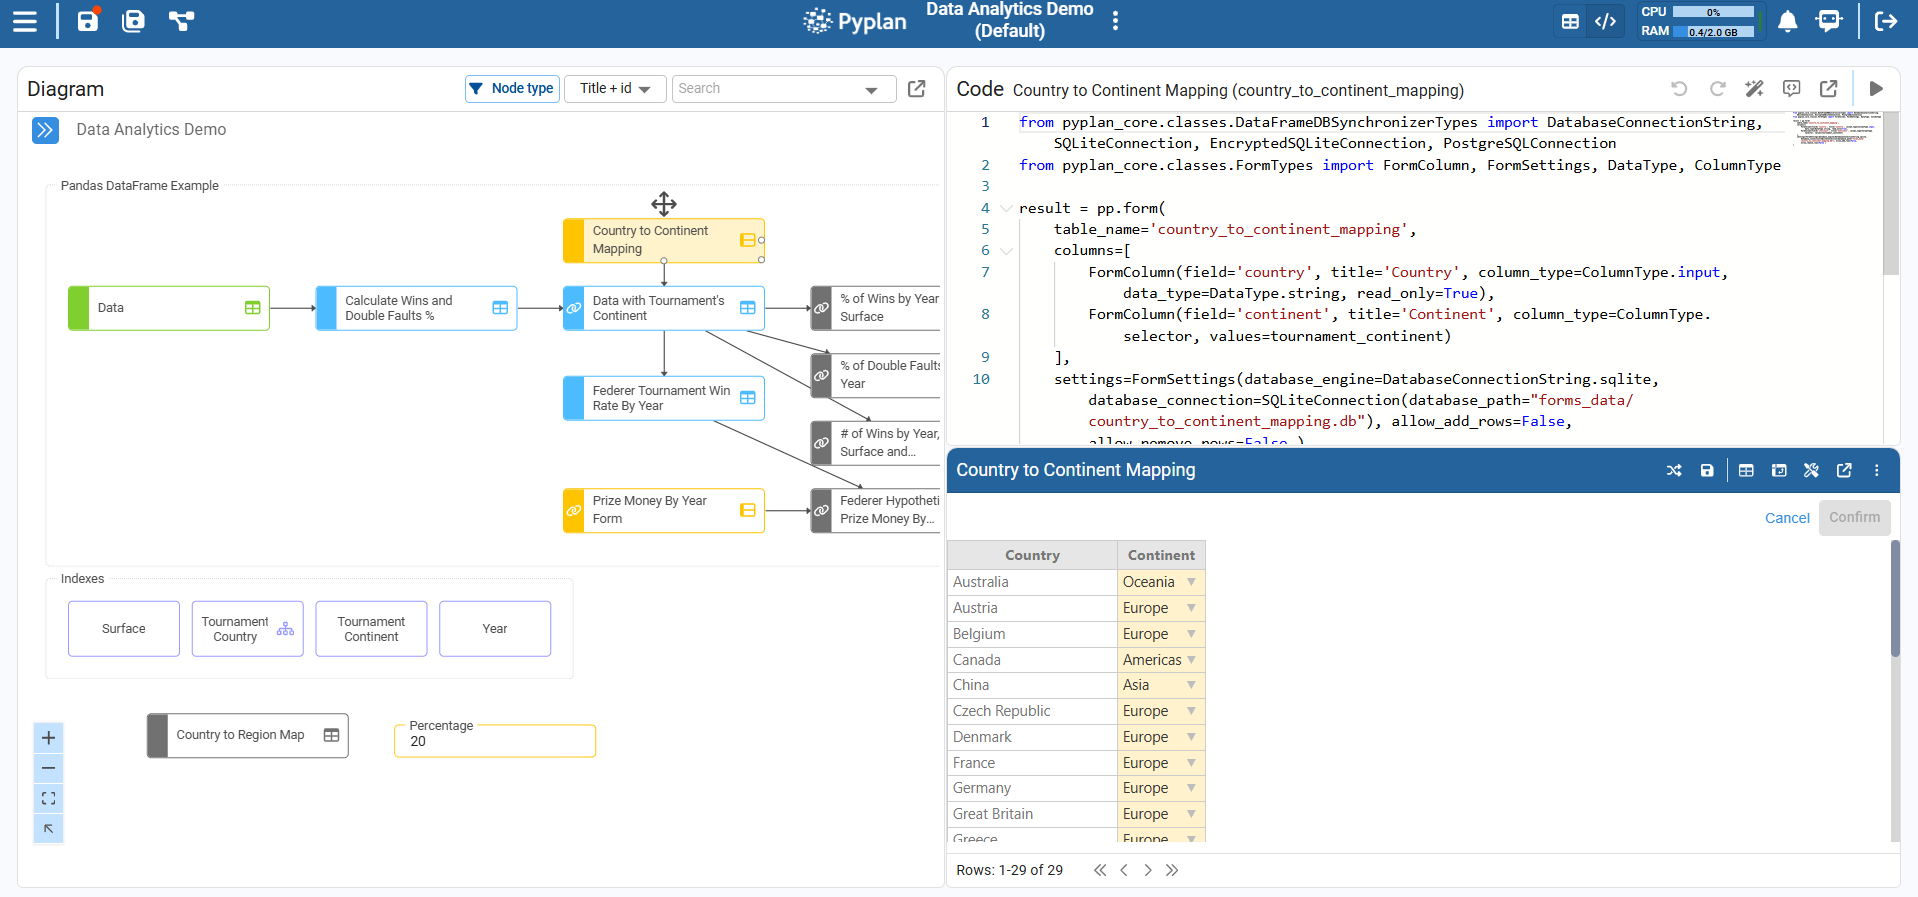Expand the diagram sidebar with double chevron

[45, 130]
